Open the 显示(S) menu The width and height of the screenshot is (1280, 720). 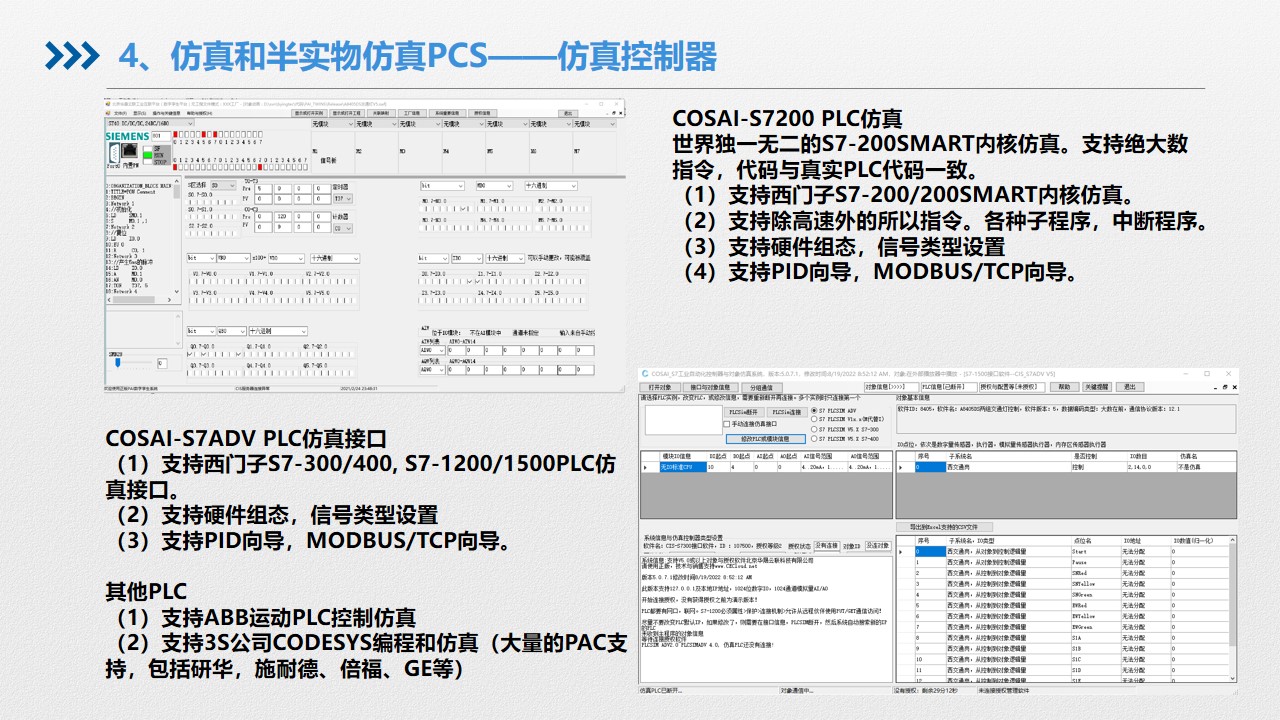coord(139,113)
